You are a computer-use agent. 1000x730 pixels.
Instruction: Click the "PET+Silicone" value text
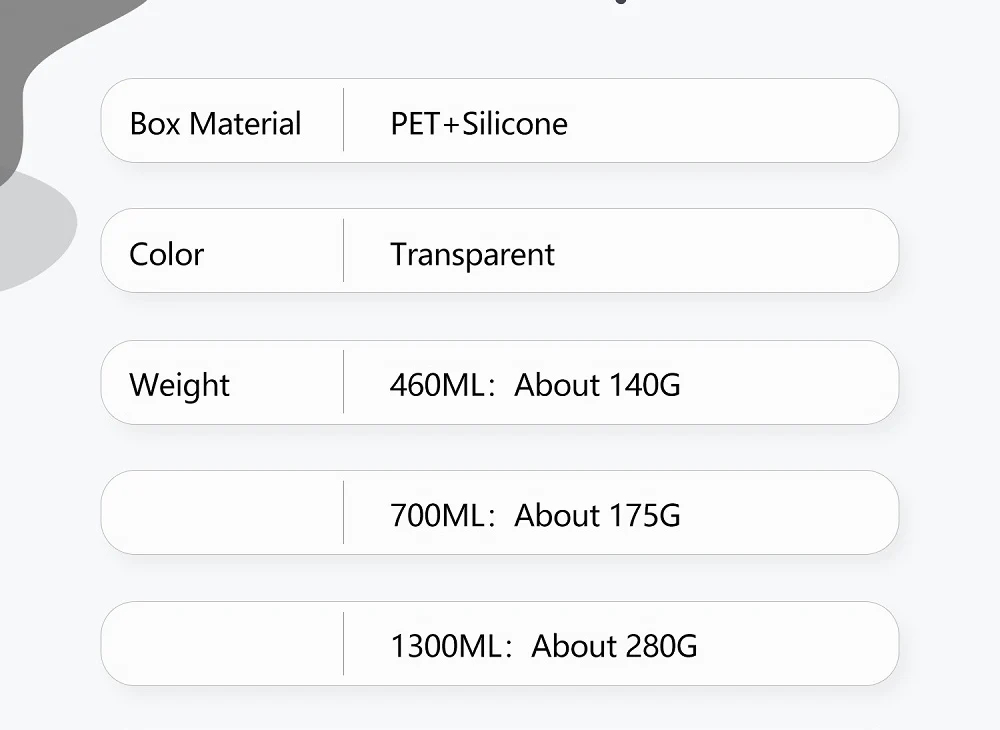479,124
